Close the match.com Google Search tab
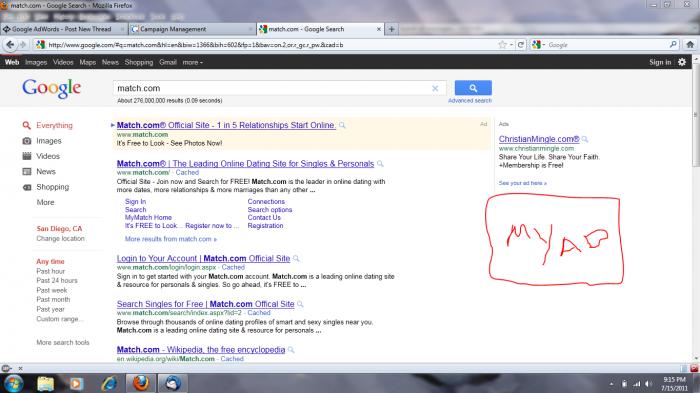The width and height of the screenshot is (700, 393). click(x=379, y=29)
